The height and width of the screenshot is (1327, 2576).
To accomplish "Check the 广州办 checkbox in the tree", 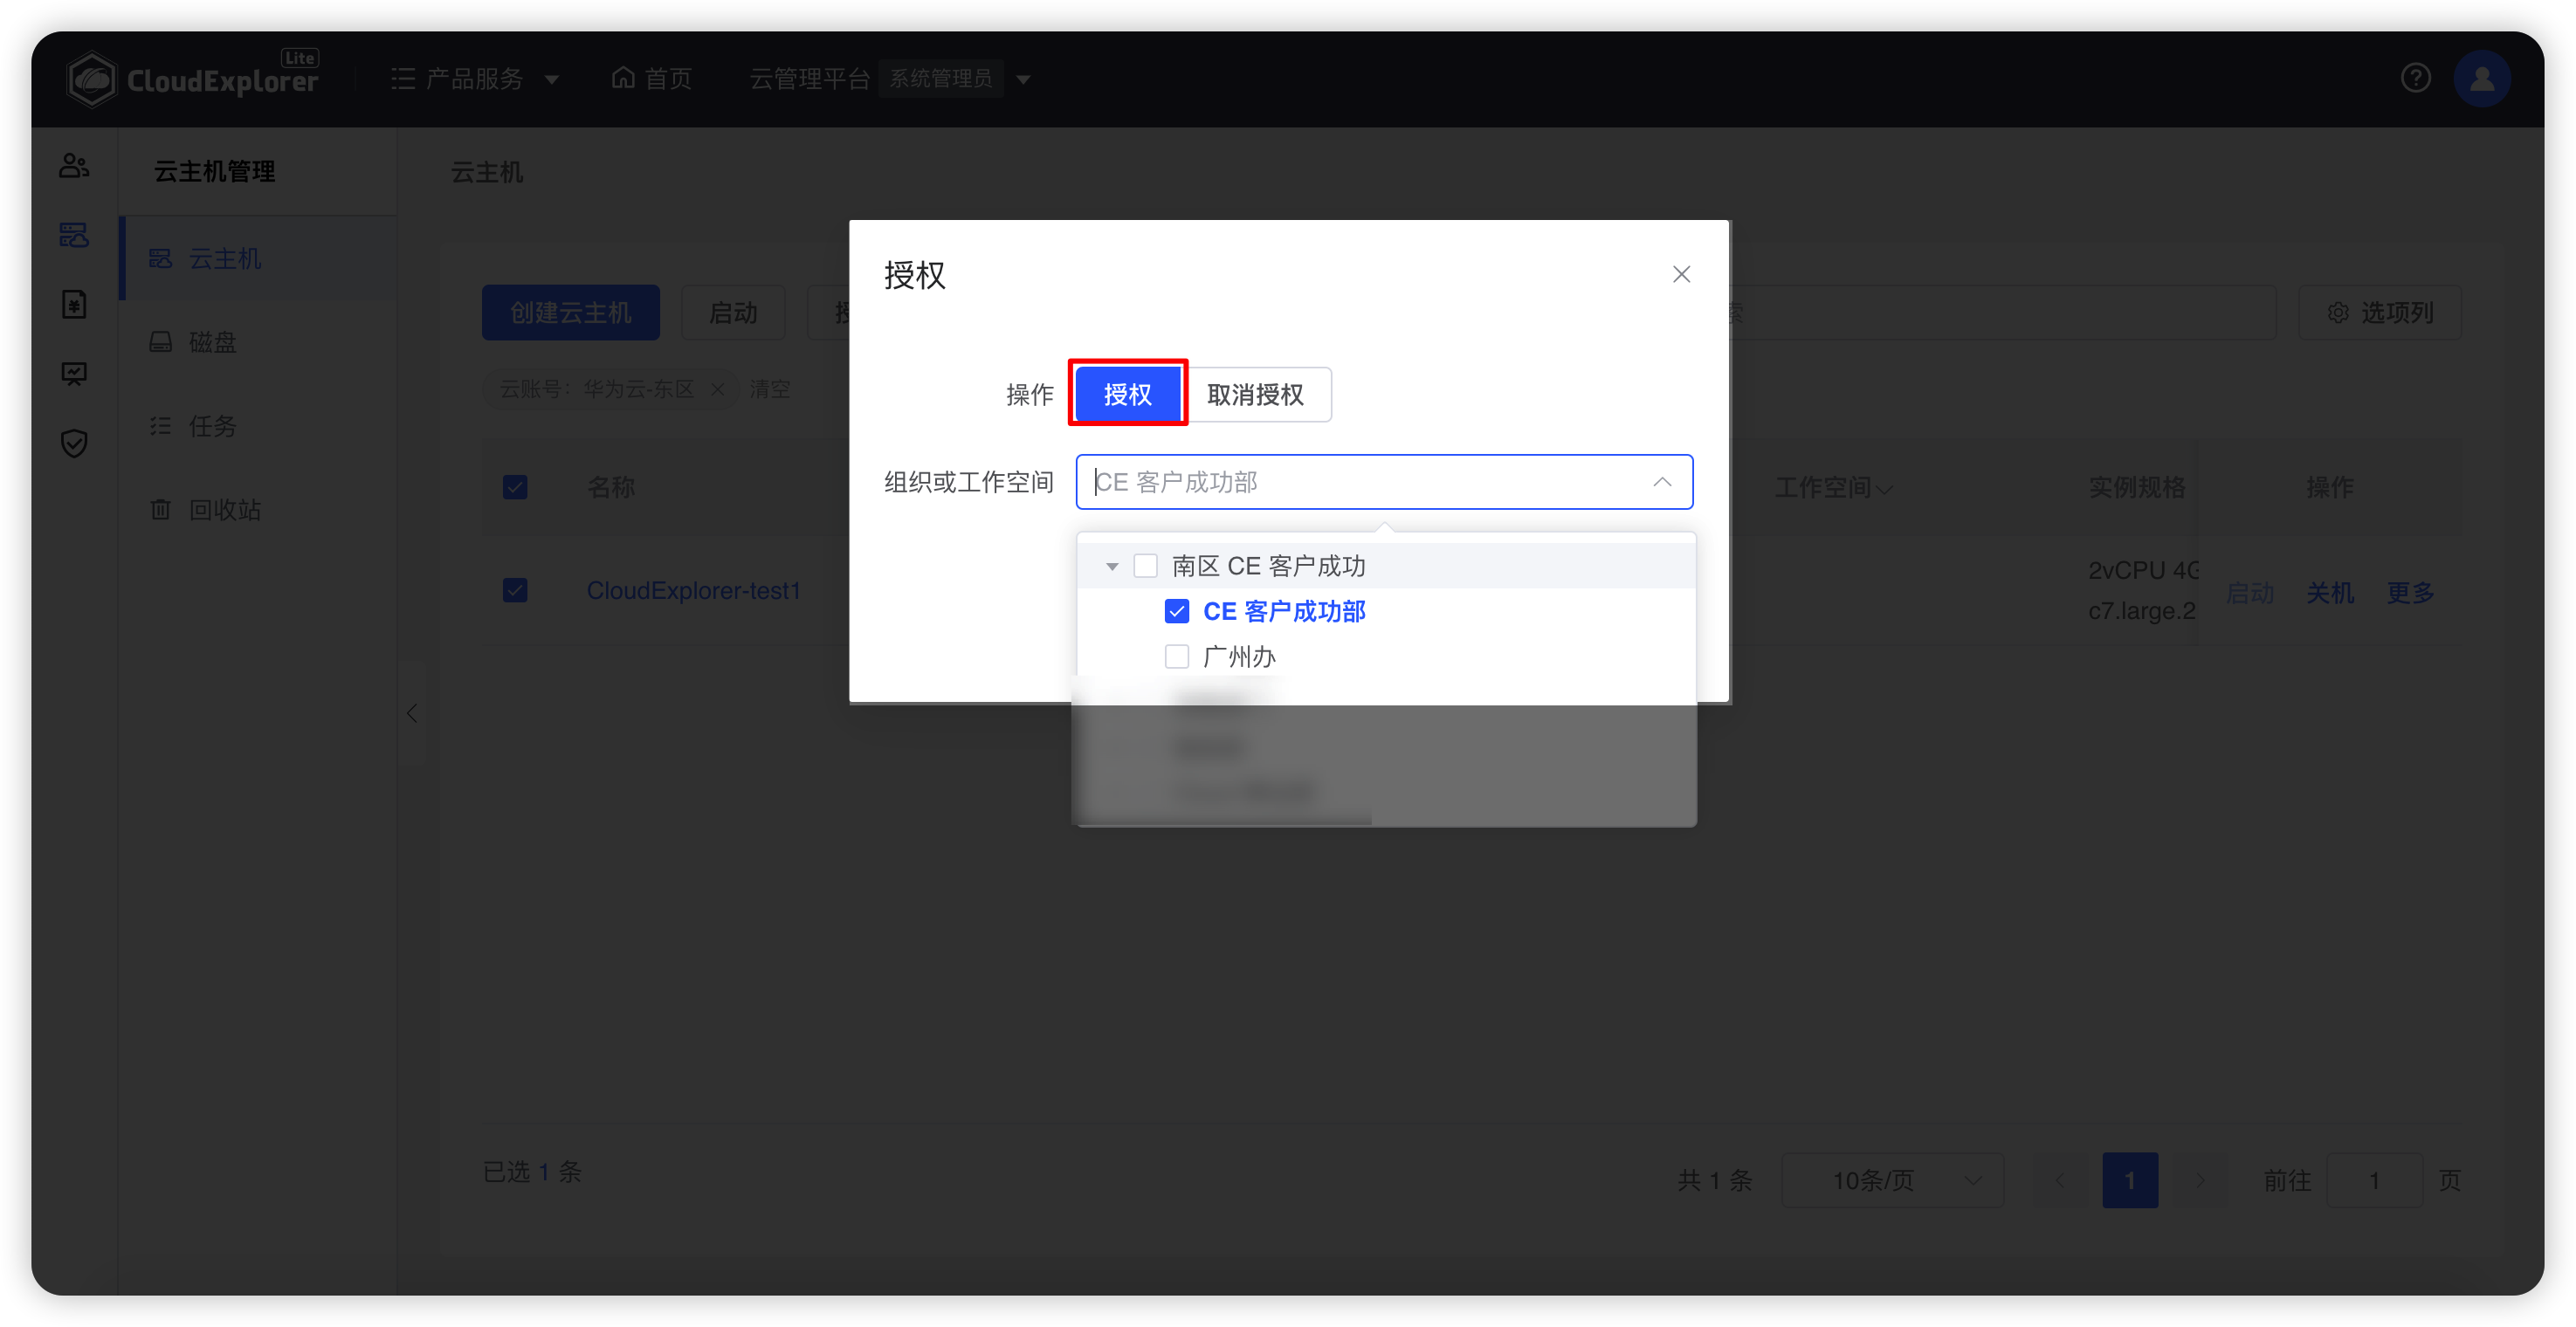I will pos(1177,656).
